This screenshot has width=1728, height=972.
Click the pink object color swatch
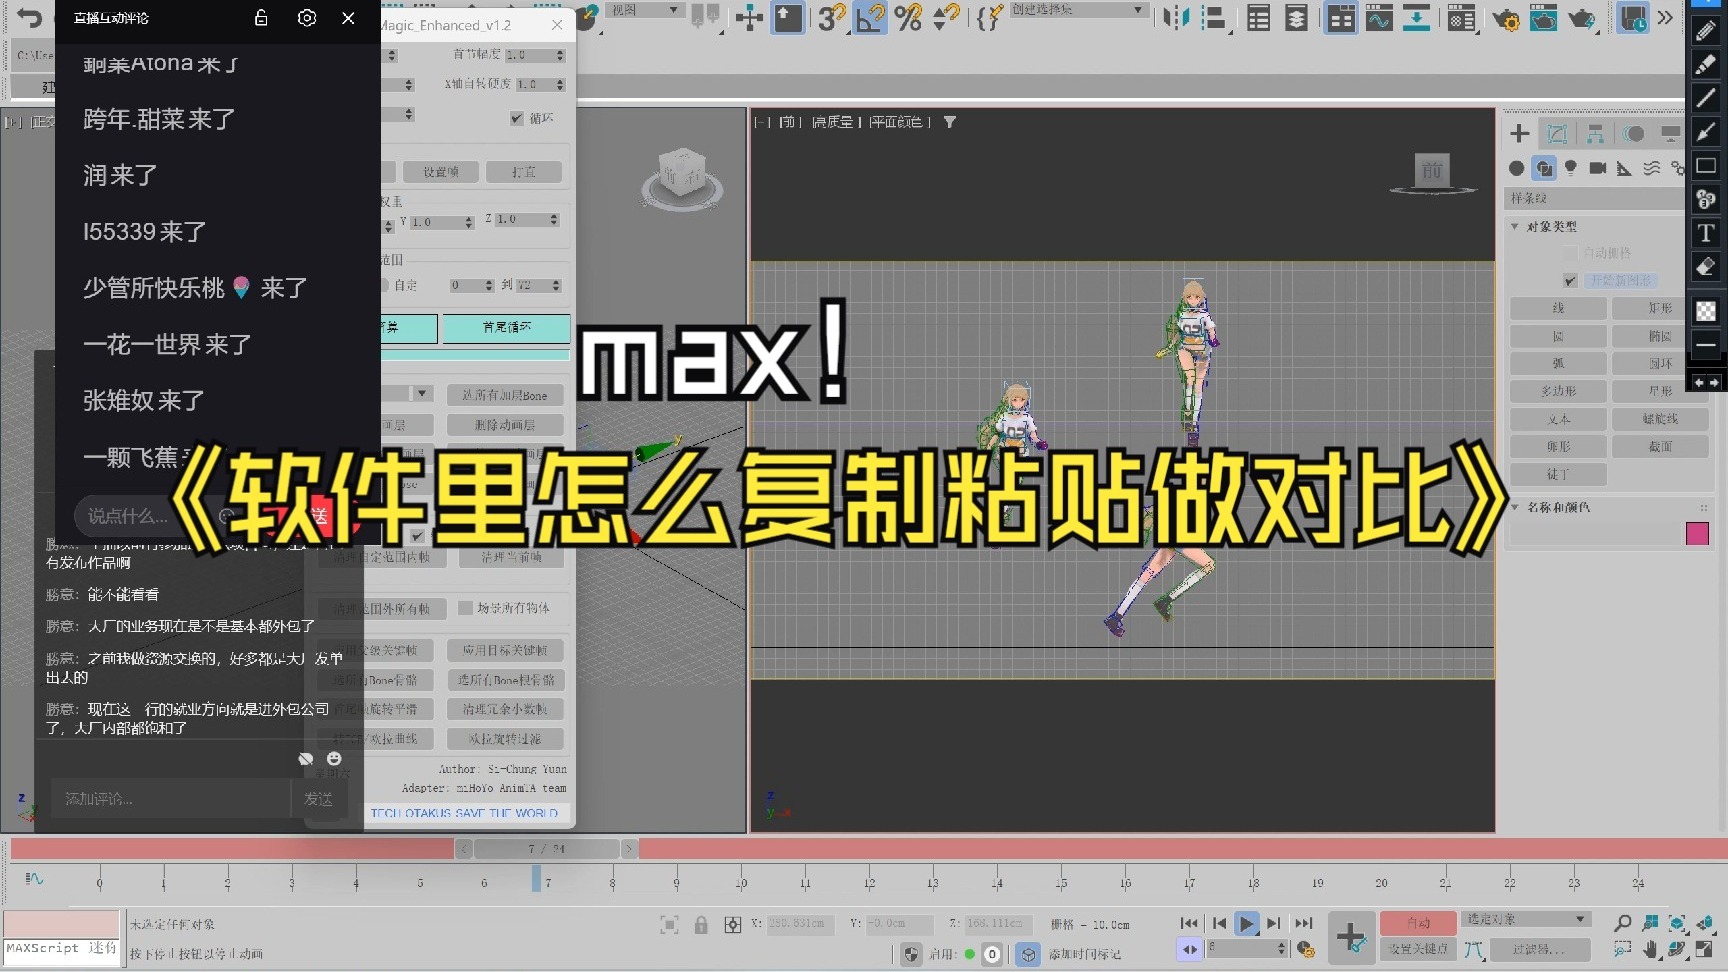tap(1697, 533)
